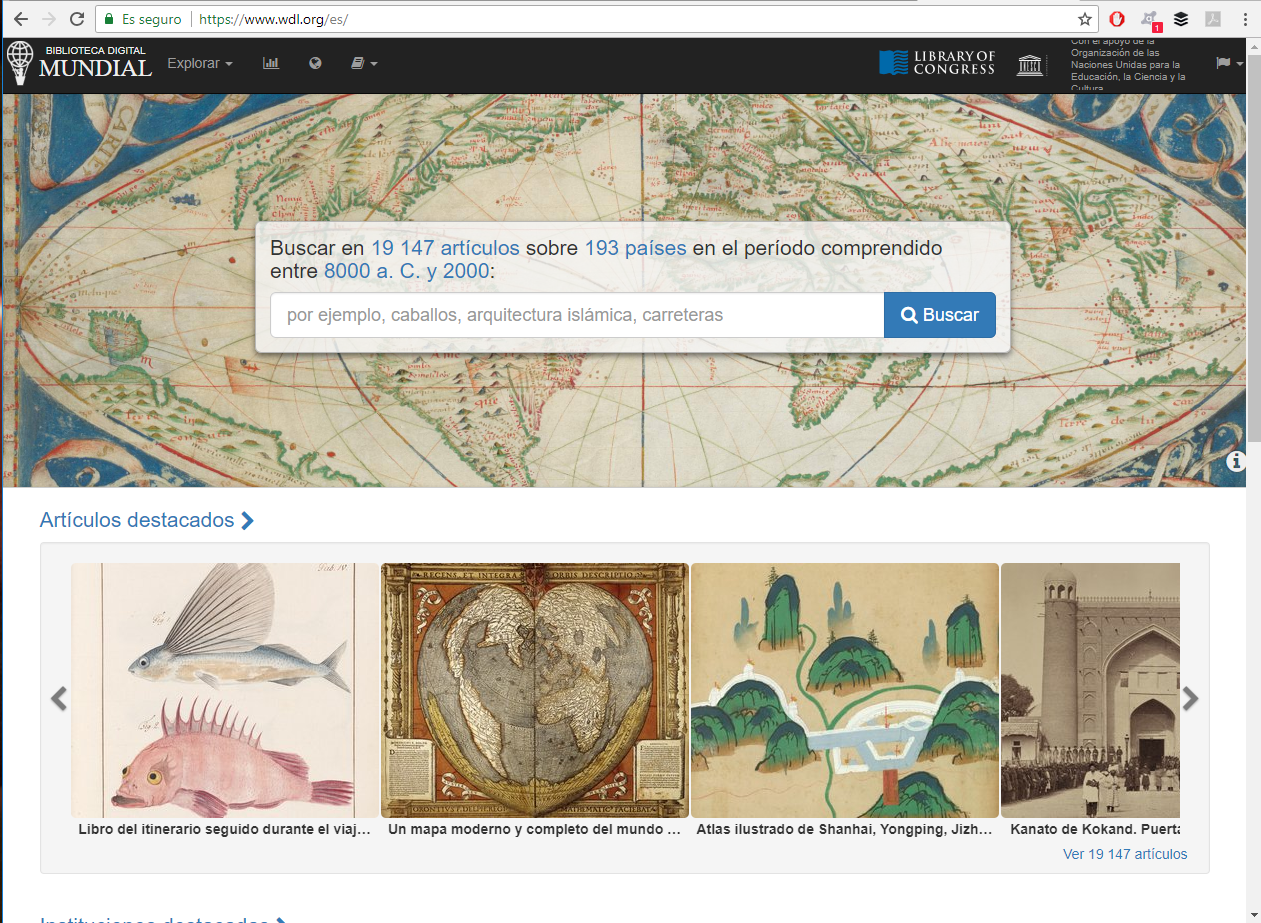The height and width of the screenshot is (923, 1261).
Task: Open the '193 países' link
Action: 635,248
